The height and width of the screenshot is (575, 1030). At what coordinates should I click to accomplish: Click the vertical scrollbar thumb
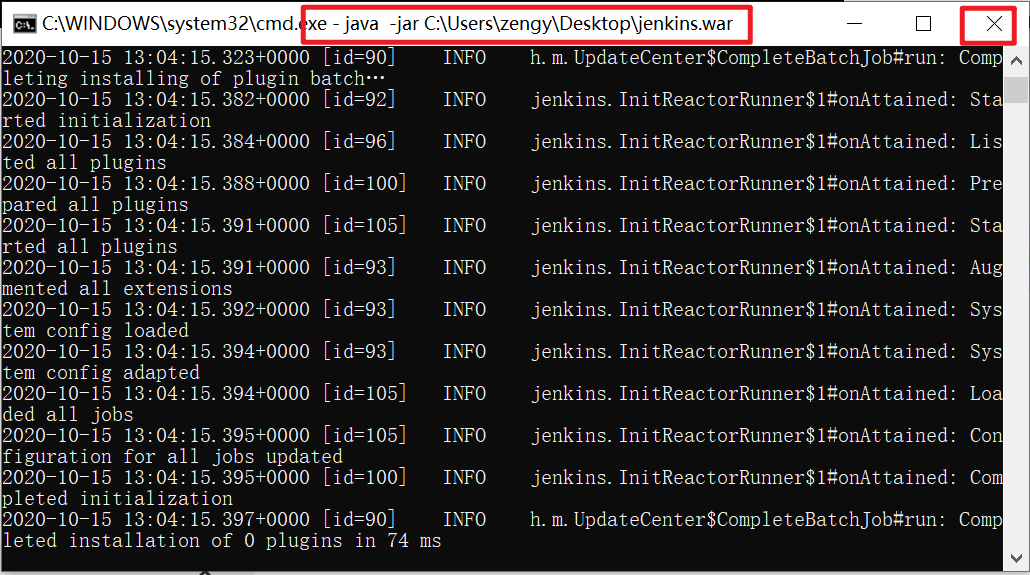pyautogui.click(x=1016, y=89)
